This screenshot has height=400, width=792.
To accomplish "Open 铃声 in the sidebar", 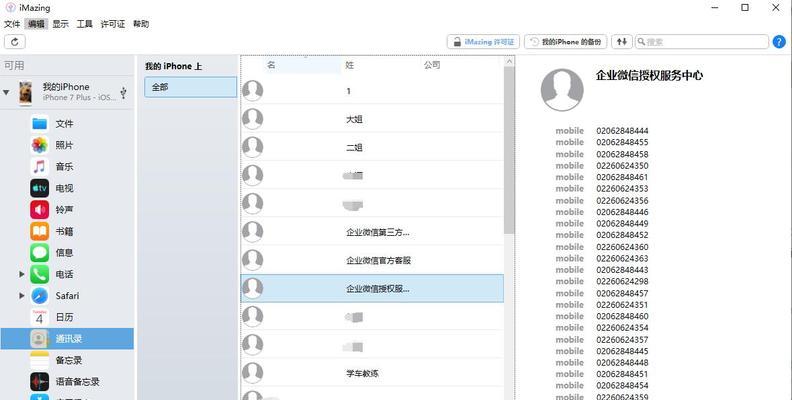I will point(67,210).
